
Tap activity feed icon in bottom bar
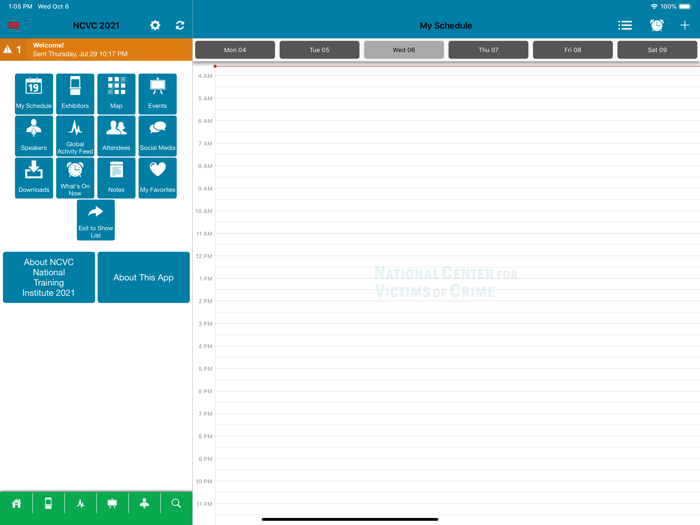tap(80, 504)
